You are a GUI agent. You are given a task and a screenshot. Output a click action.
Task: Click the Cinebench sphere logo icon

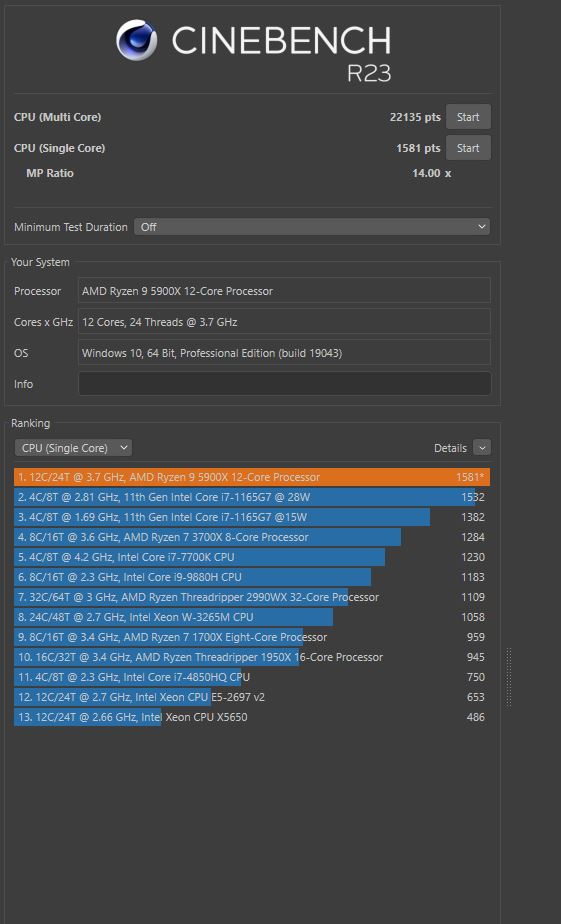point(137,40)
